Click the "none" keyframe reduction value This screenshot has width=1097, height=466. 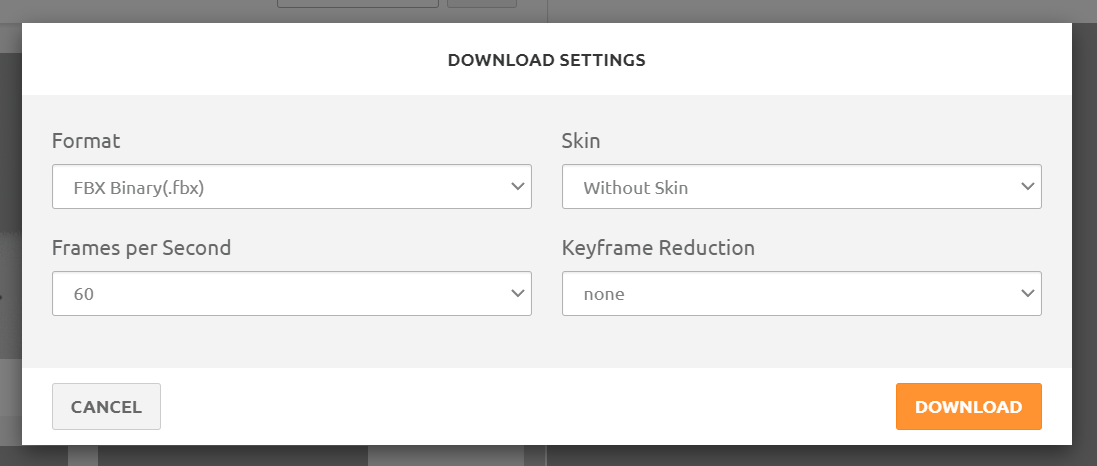[x=604, y=295]
